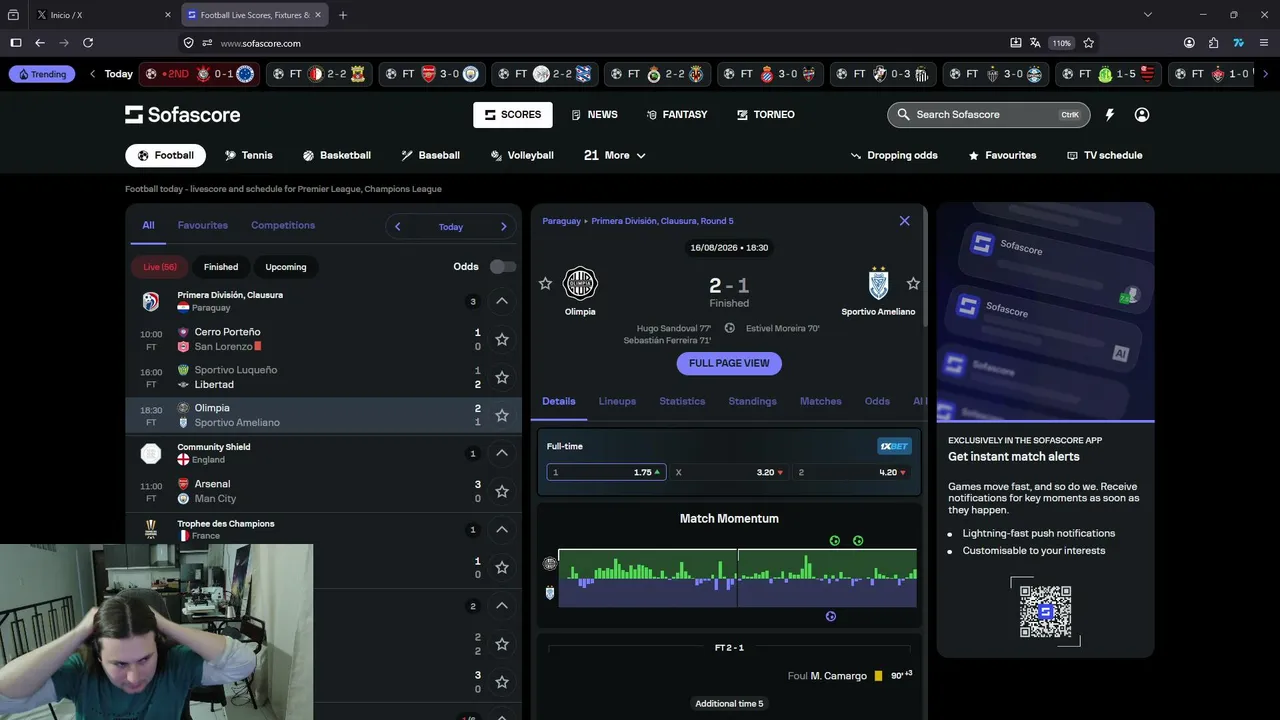The width and height of the screenshot is (1280, 720).
Task: Open a new browser tab
Action: [x=343, y=15]
